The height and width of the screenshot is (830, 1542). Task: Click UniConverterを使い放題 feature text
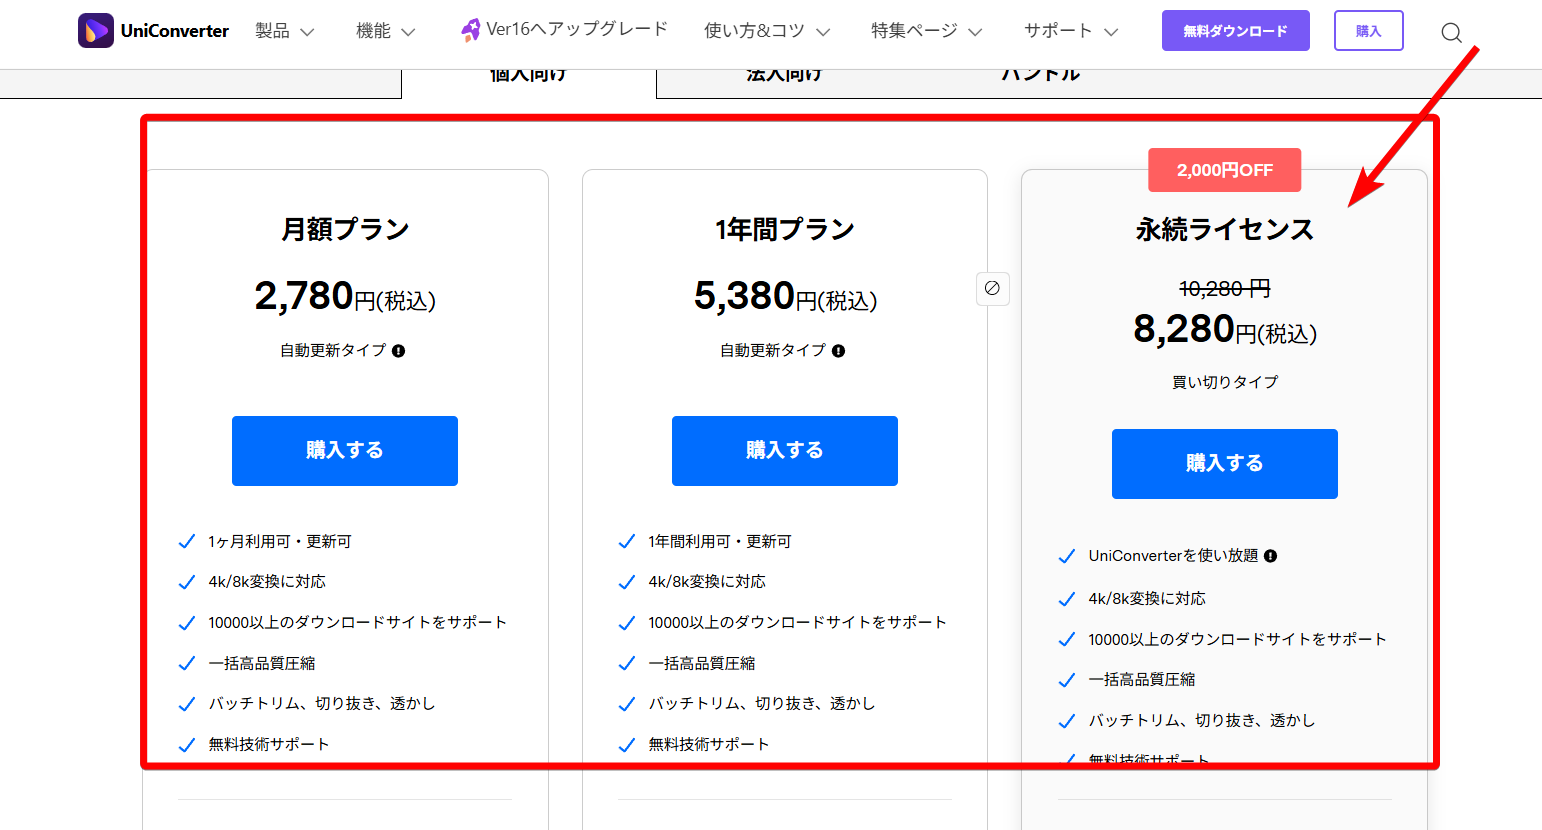(1173, 556)
